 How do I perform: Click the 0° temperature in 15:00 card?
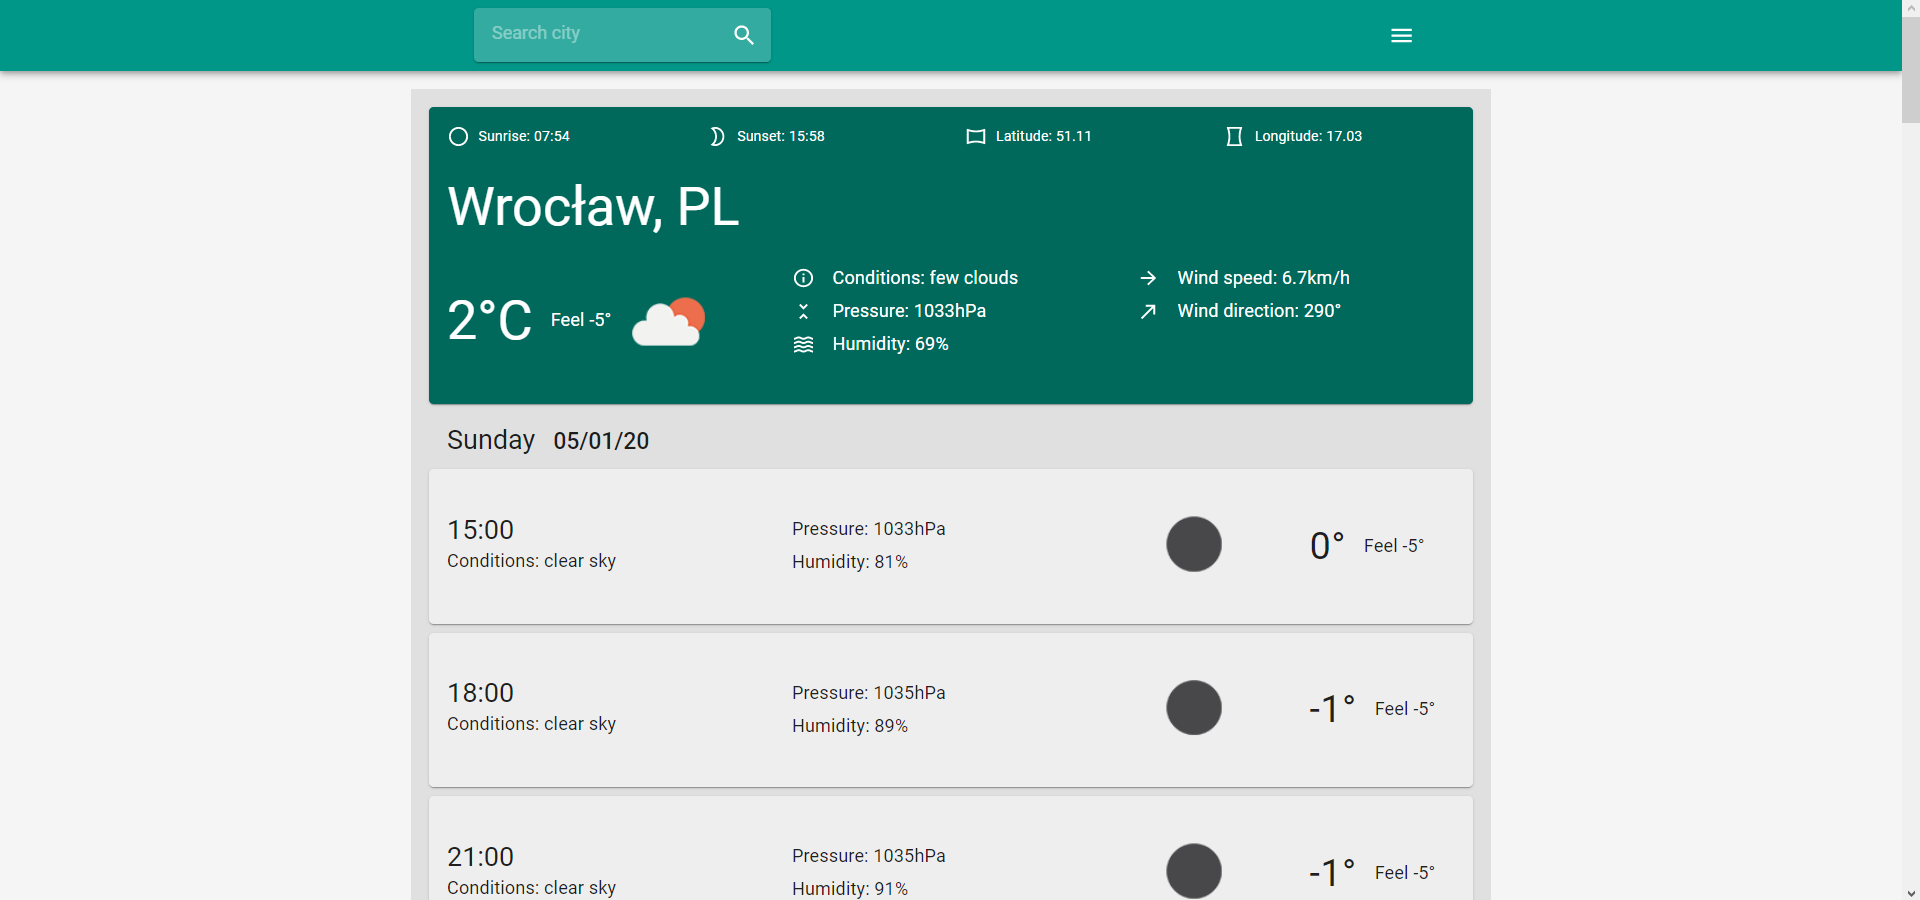tap(1327, 546)
